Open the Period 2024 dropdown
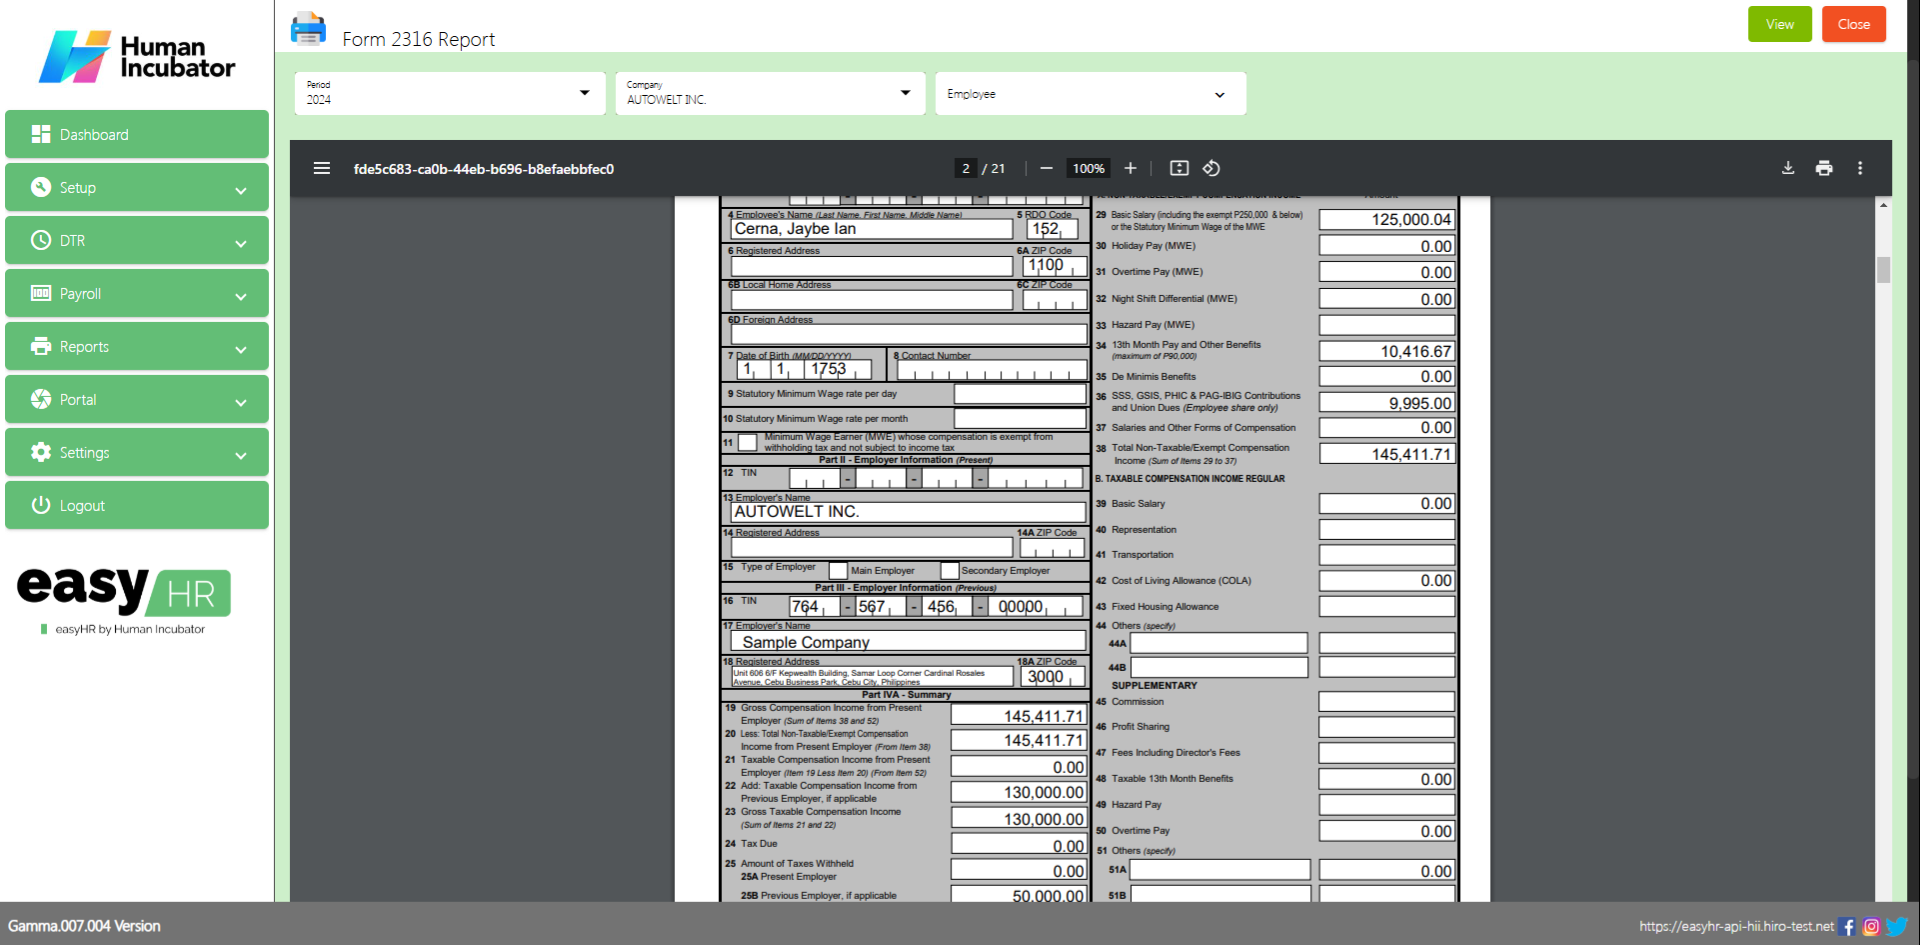The height and width of the screenshot is (945, 1920). [450, 93]
